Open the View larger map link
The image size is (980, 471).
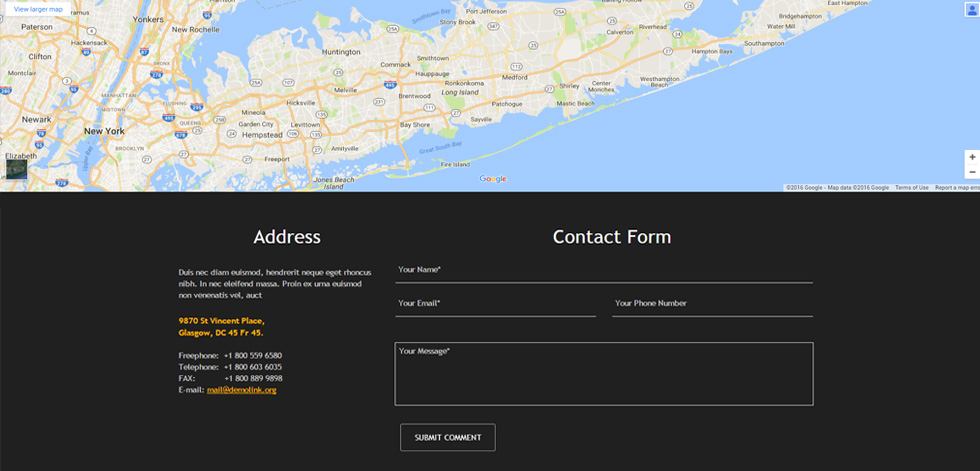(38, 9)
